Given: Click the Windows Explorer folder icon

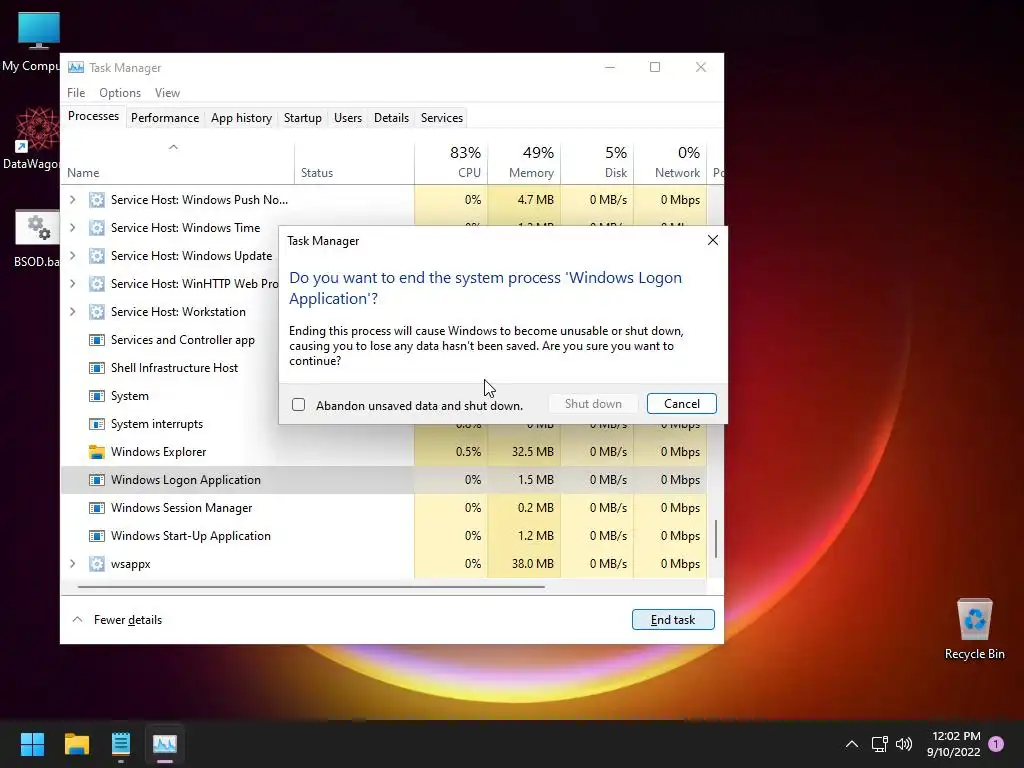Looking at the screenshot, I should [x=97, y=452].
